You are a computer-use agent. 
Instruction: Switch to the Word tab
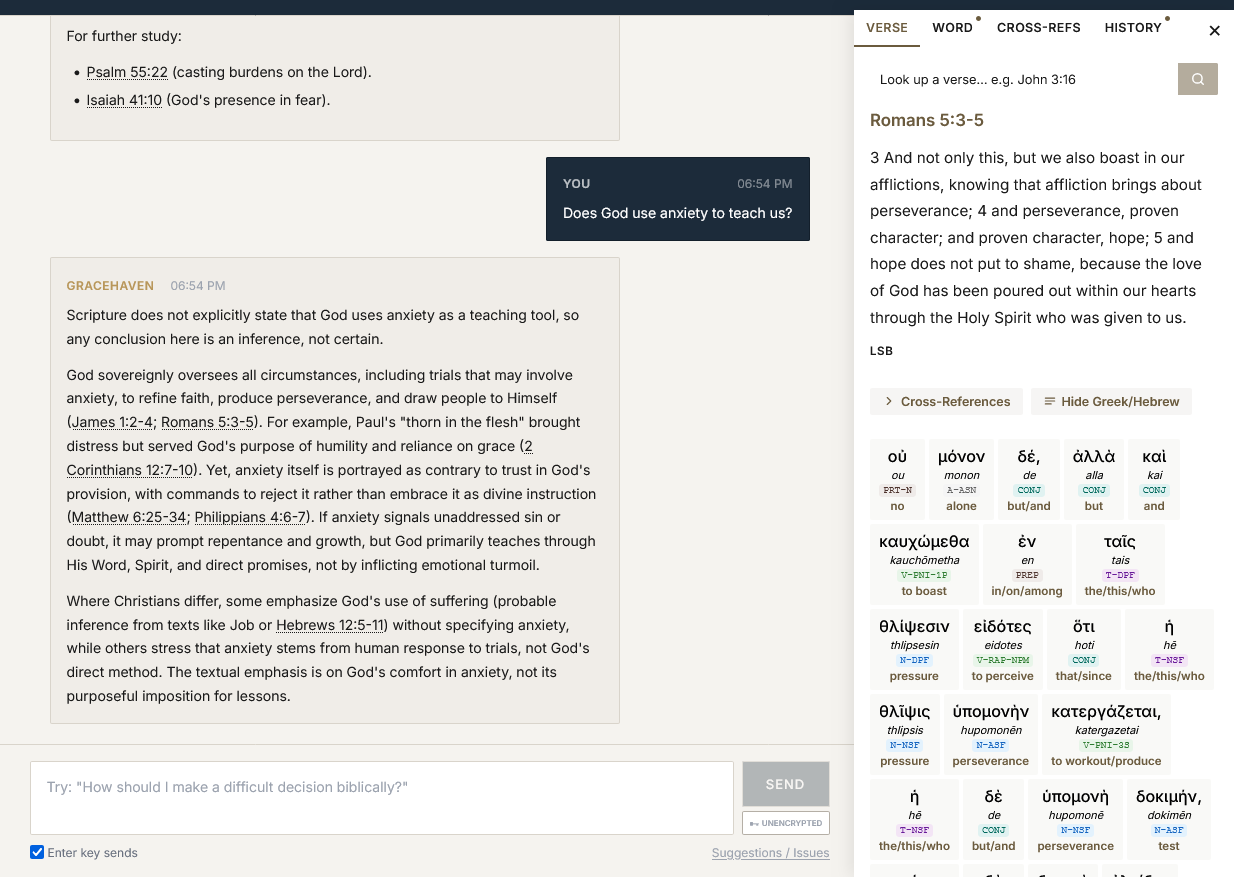point(952,28)
